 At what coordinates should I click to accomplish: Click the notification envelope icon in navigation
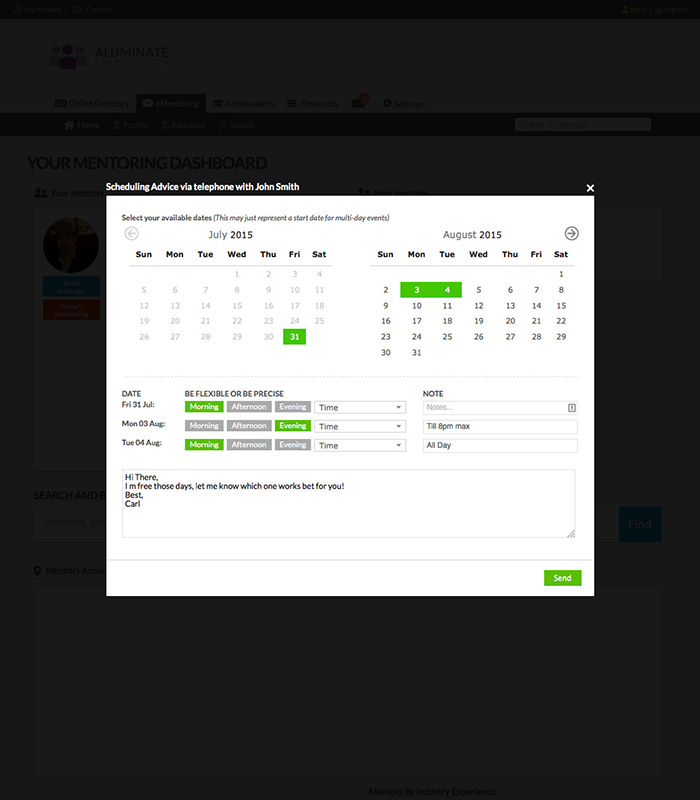[x=359, y=103]
